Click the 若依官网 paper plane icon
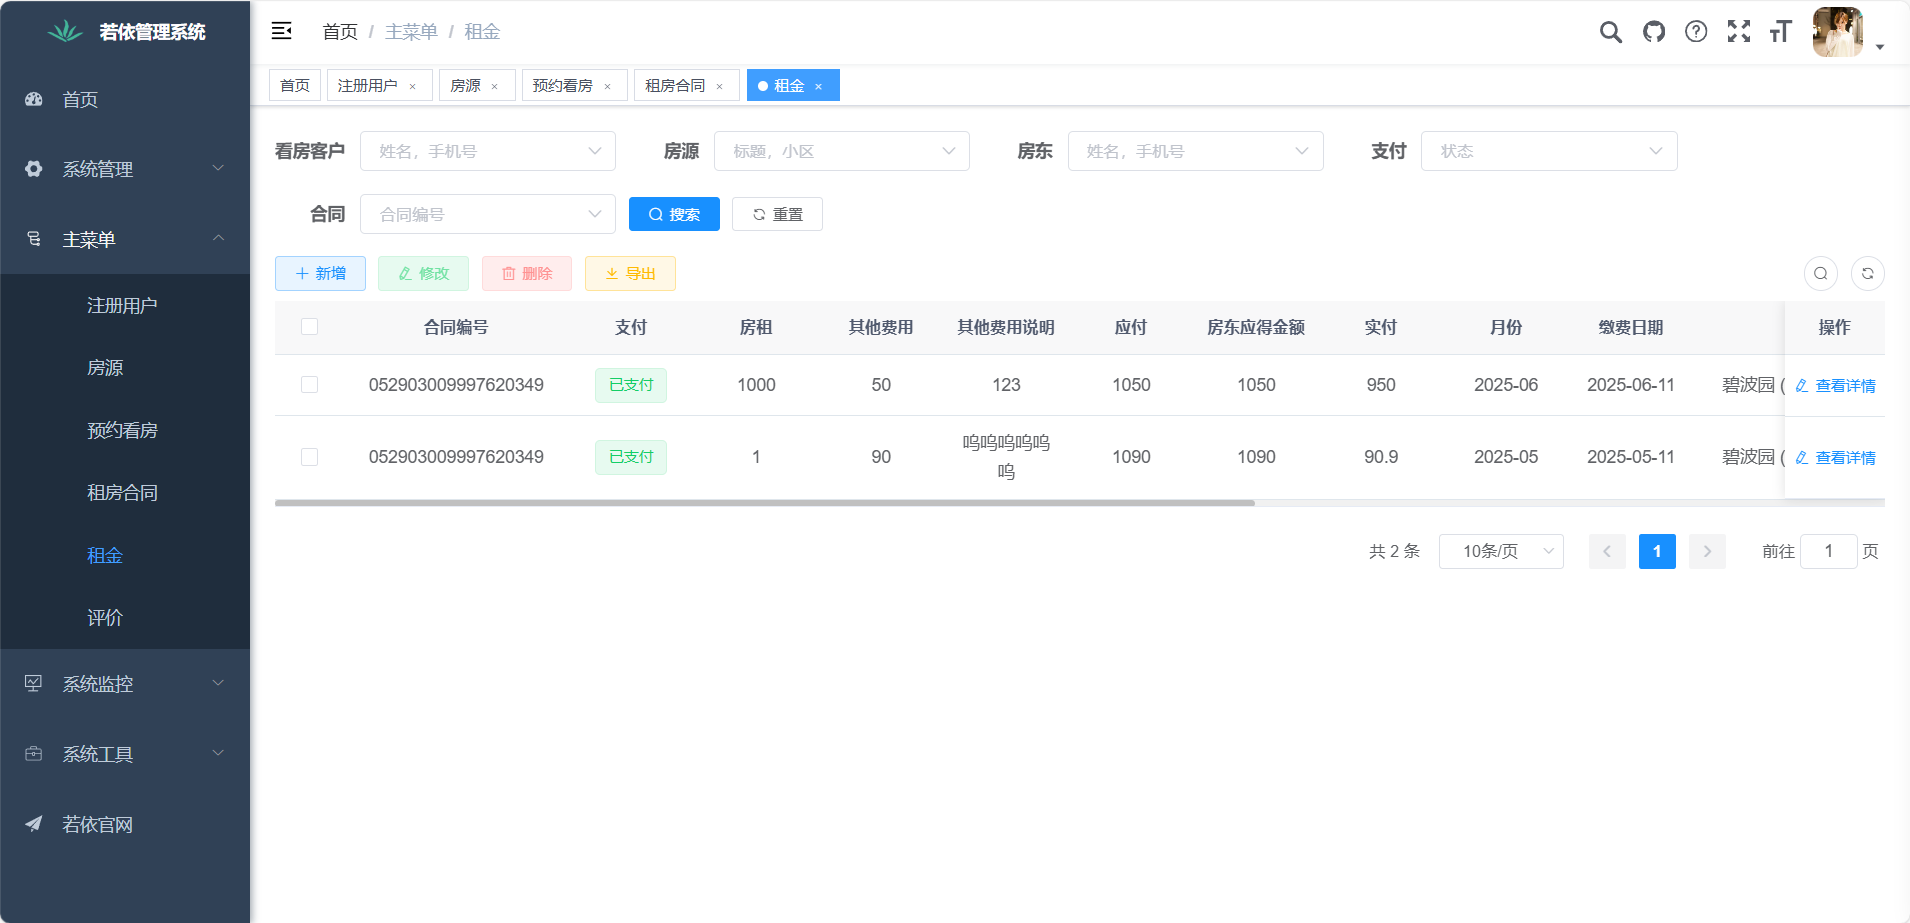 [x=34, y=823]
